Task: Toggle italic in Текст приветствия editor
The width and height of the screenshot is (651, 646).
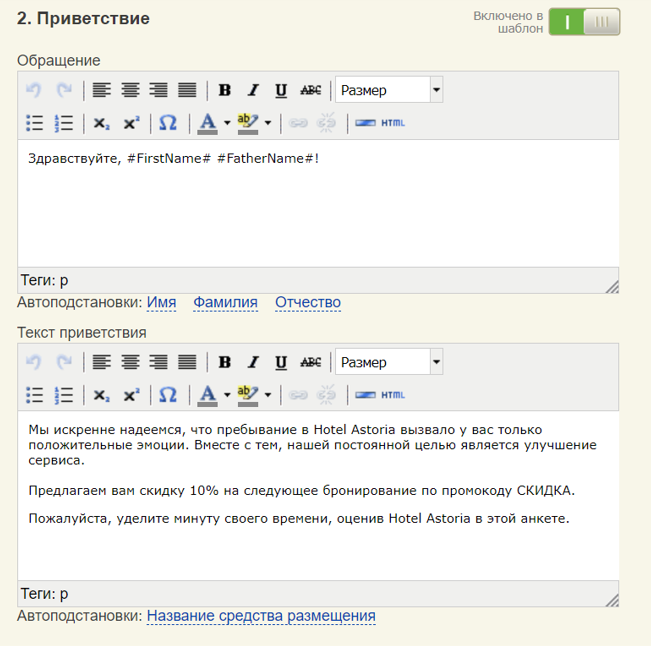Action: pyautogui.click(x=253, y=362)
